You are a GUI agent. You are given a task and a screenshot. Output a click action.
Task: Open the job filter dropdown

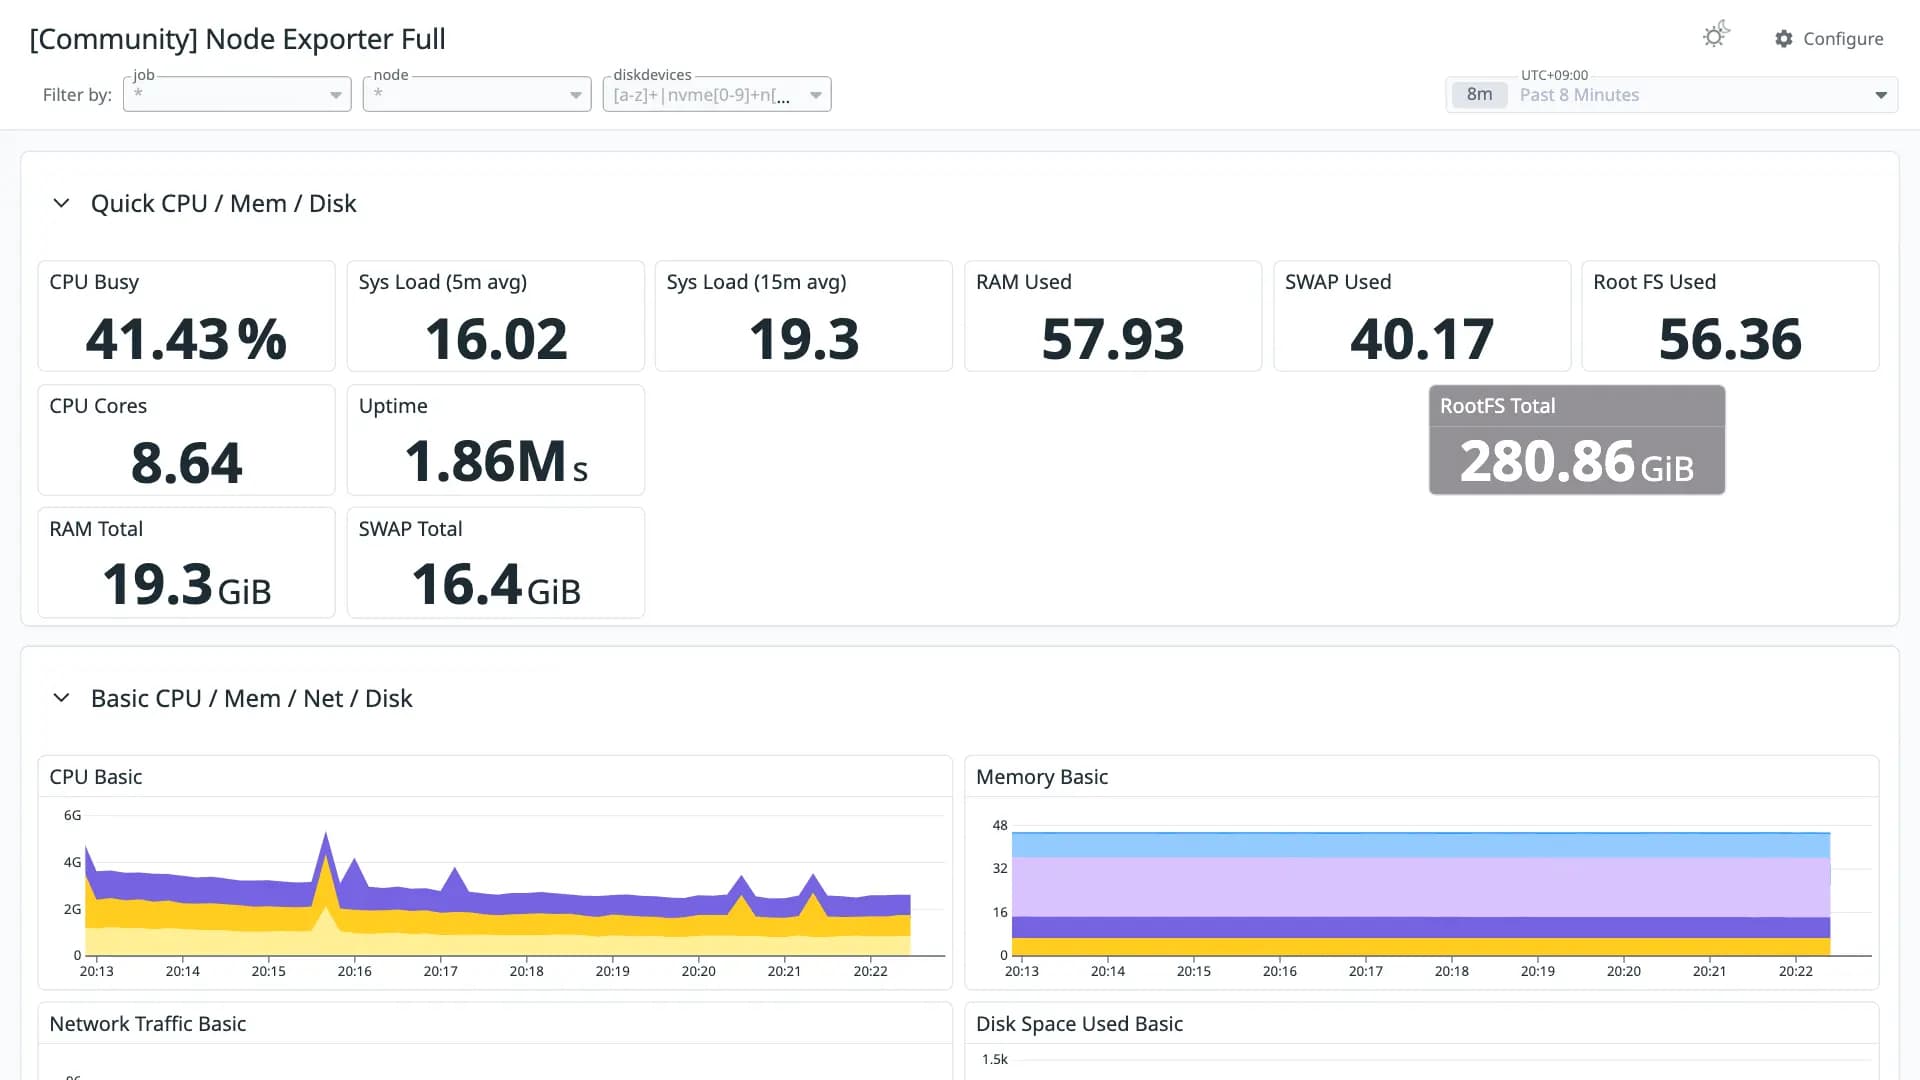(x=237, y=94)
